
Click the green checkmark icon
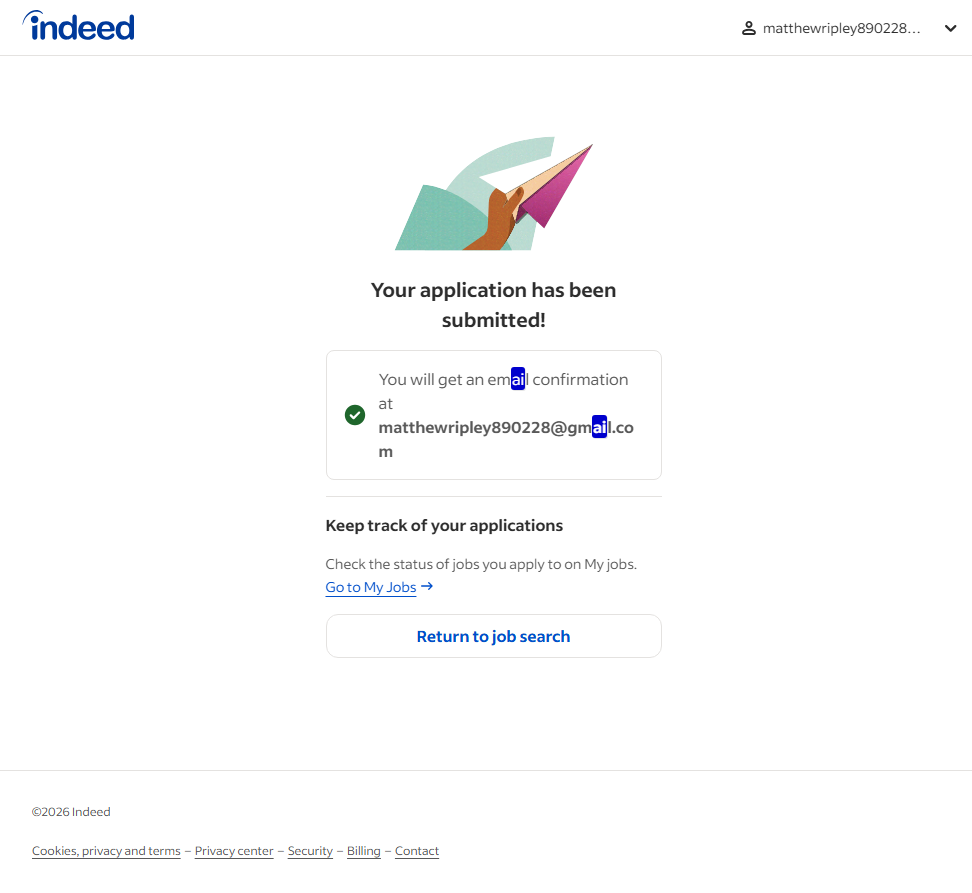pos(355,415)
